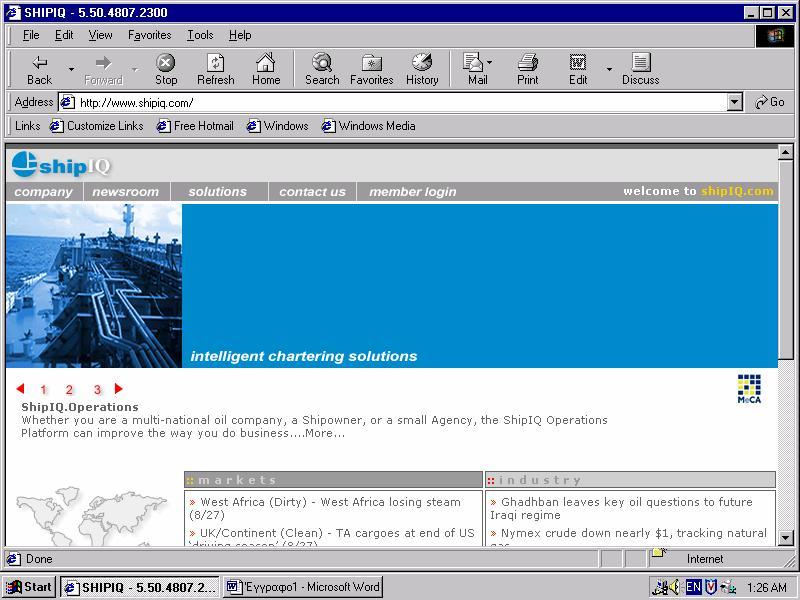
Task: Click the Print toolbar button
Action: 528,69
